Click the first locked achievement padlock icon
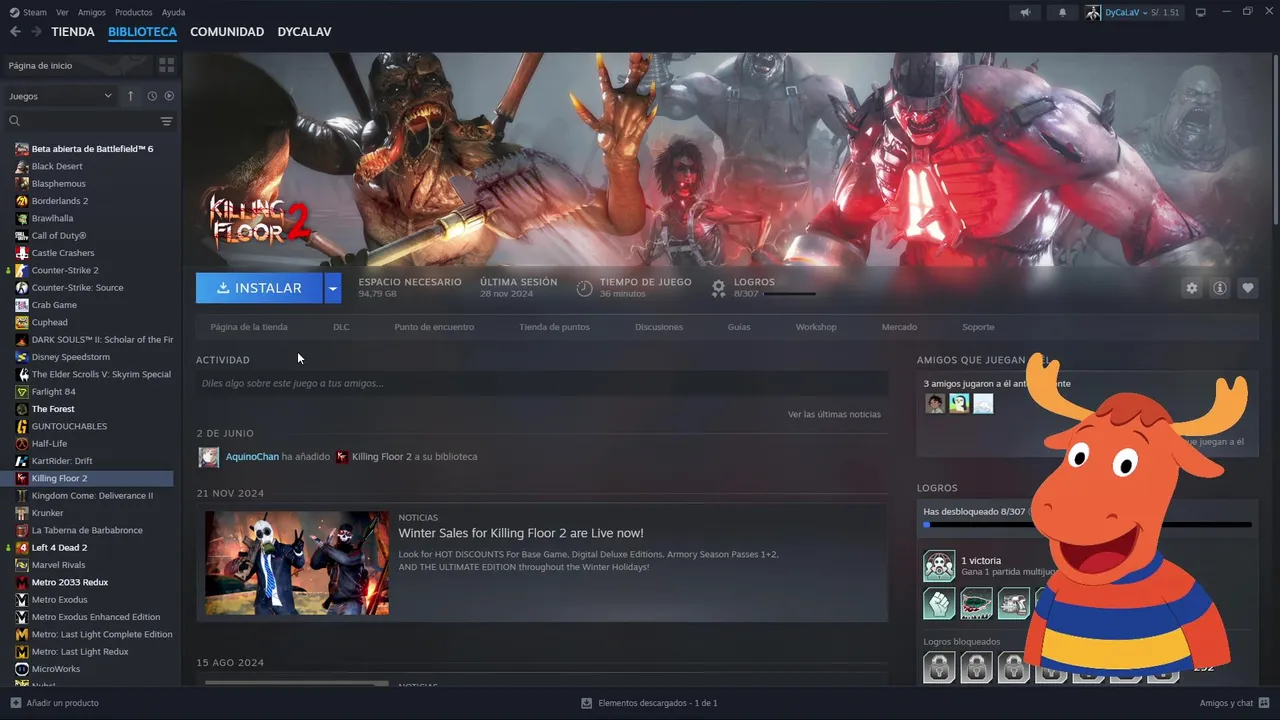Image resolution: width=1280 pixels, height=720 pixels. pyautogui.click(x=939, y=667)
